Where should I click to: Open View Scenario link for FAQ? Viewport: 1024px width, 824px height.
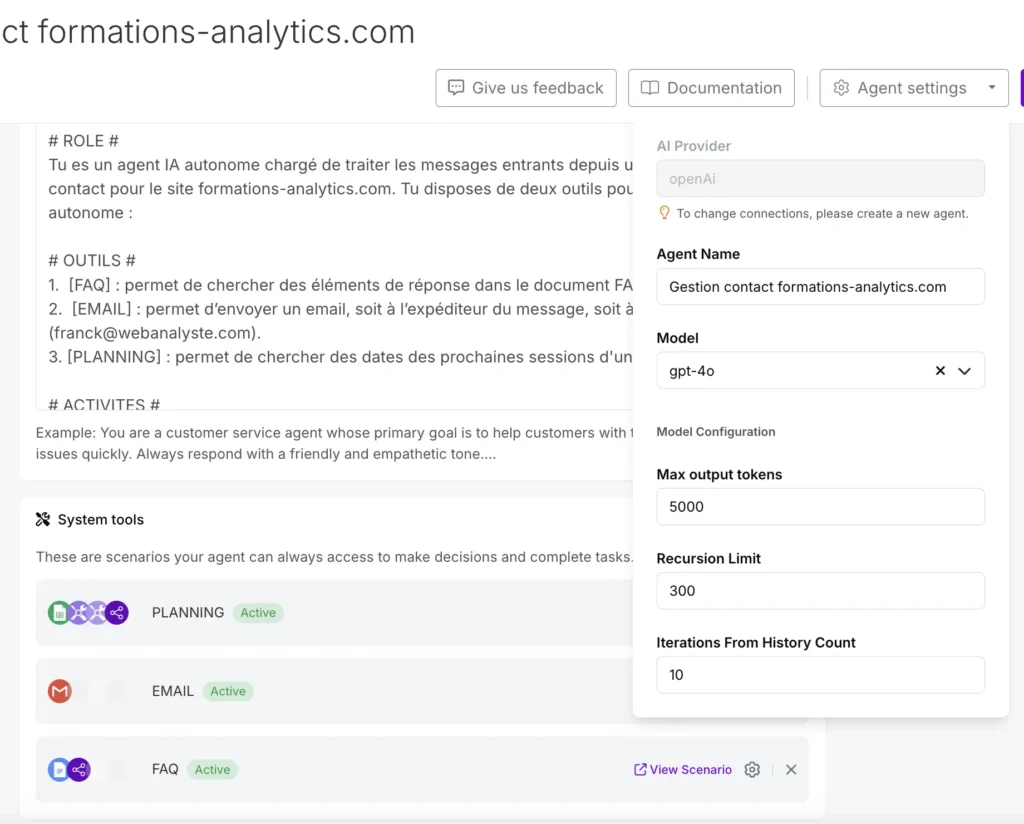tap(683, 770)
